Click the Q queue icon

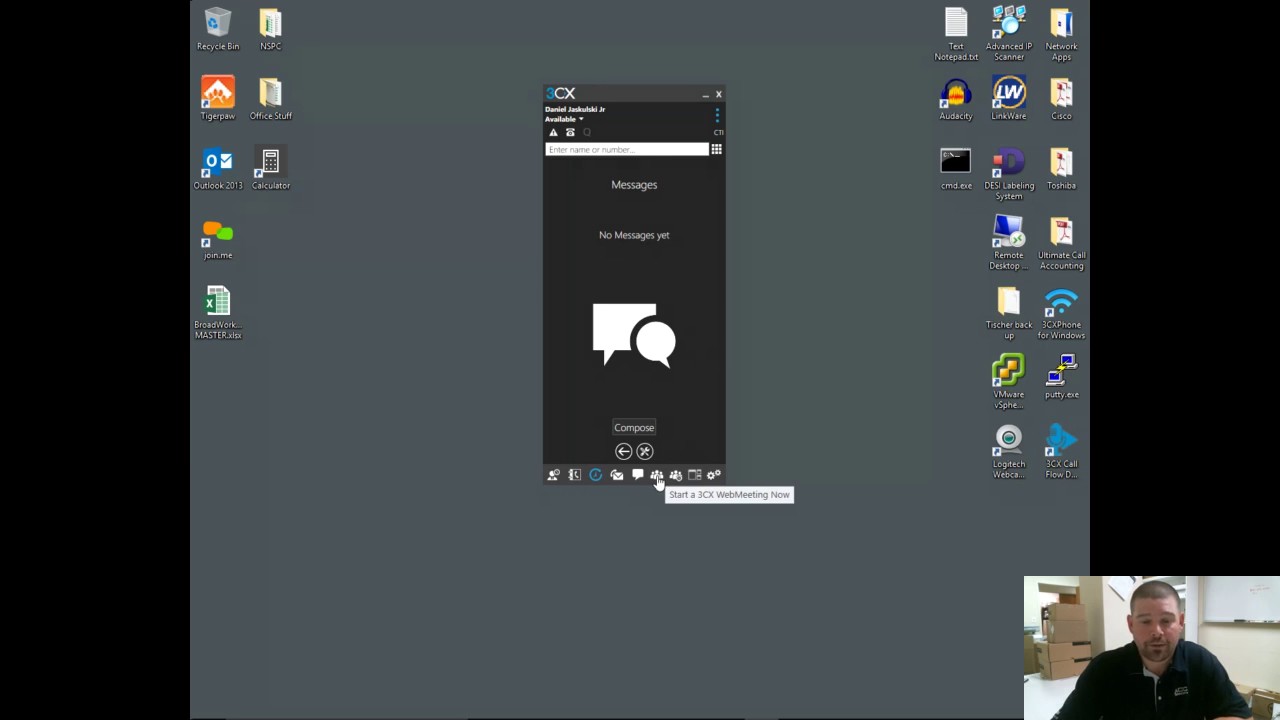[x=587, y=133]
